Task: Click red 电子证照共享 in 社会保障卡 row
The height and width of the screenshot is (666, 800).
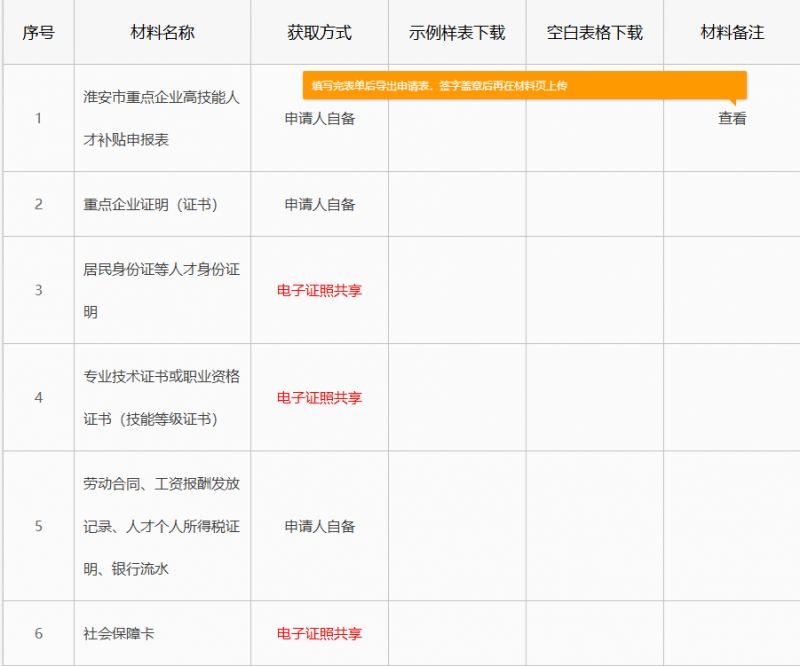Action: (319, 633)
